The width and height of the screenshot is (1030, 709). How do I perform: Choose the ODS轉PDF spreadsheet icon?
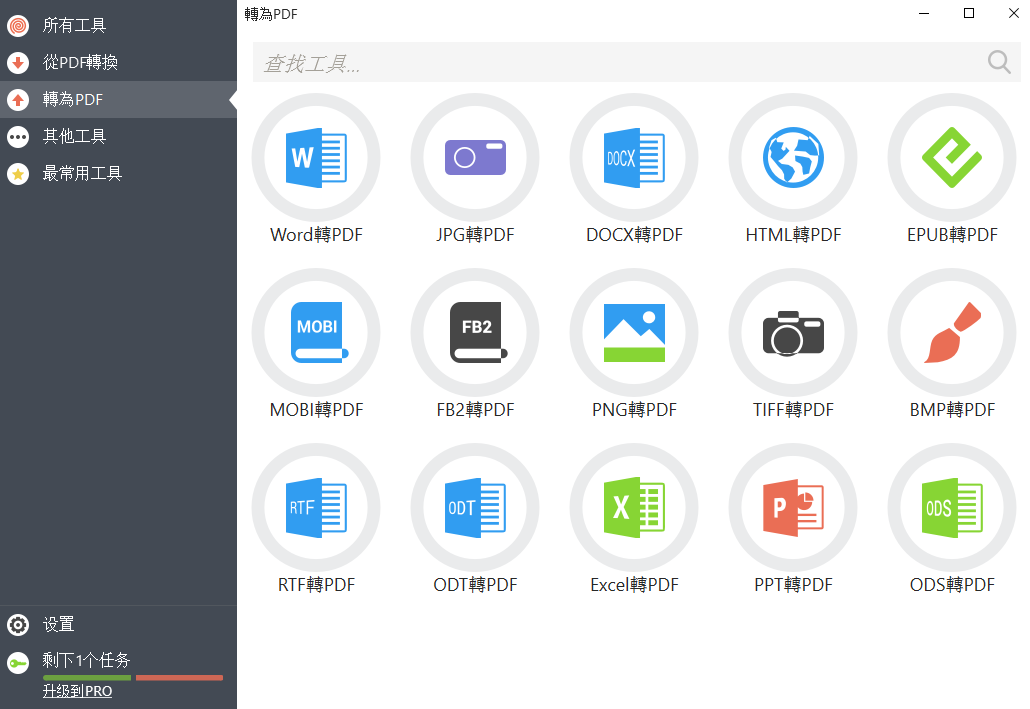(952, 507)
